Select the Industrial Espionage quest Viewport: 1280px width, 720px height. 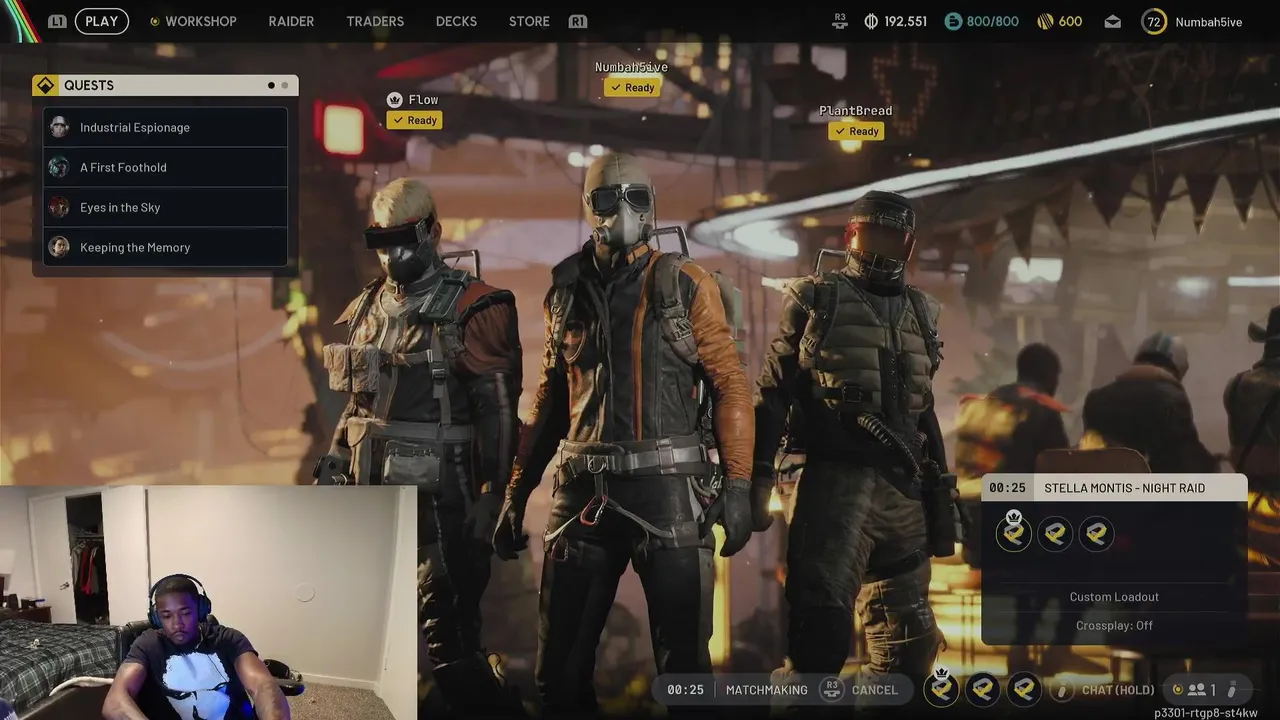click(x=165, y=127)
